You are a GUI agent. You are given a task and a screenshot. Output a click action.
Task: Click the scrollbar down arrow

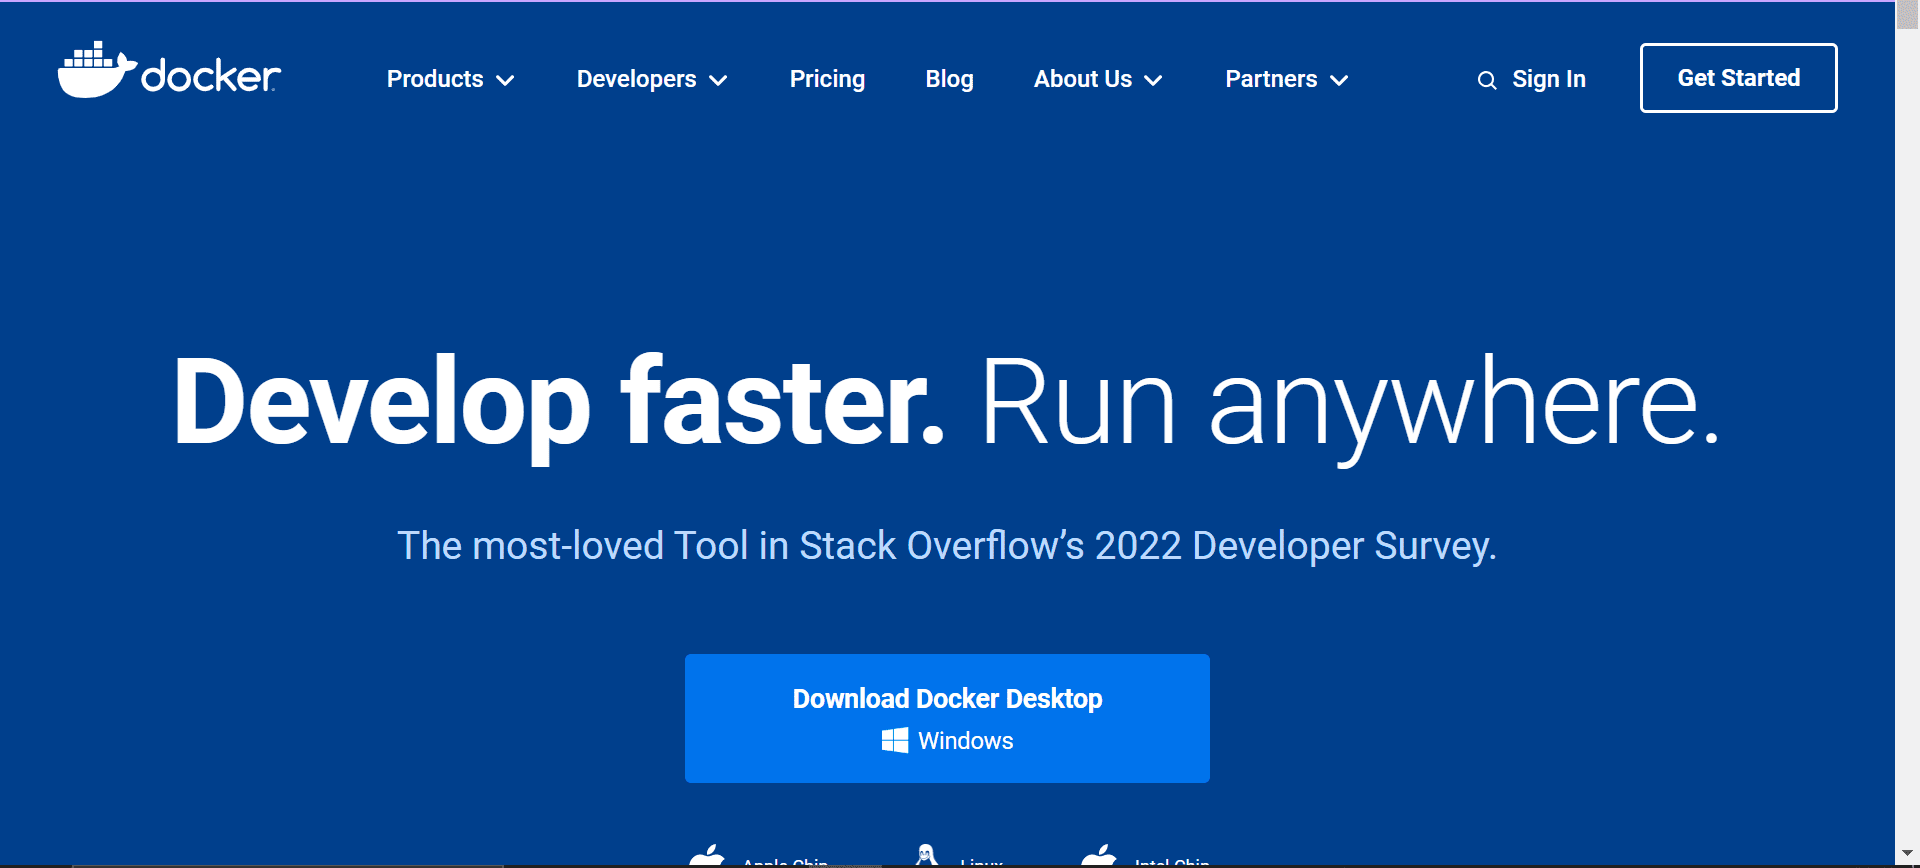coord(1907,853)
